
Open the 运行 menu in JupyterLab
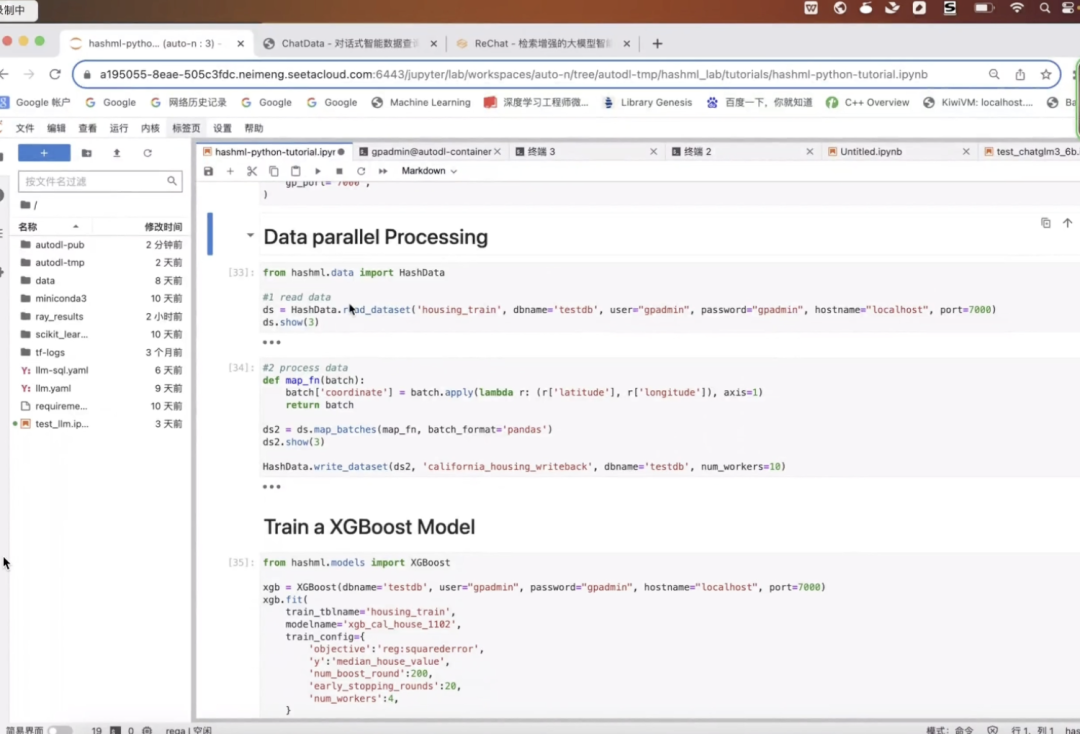tap(118, 128)
